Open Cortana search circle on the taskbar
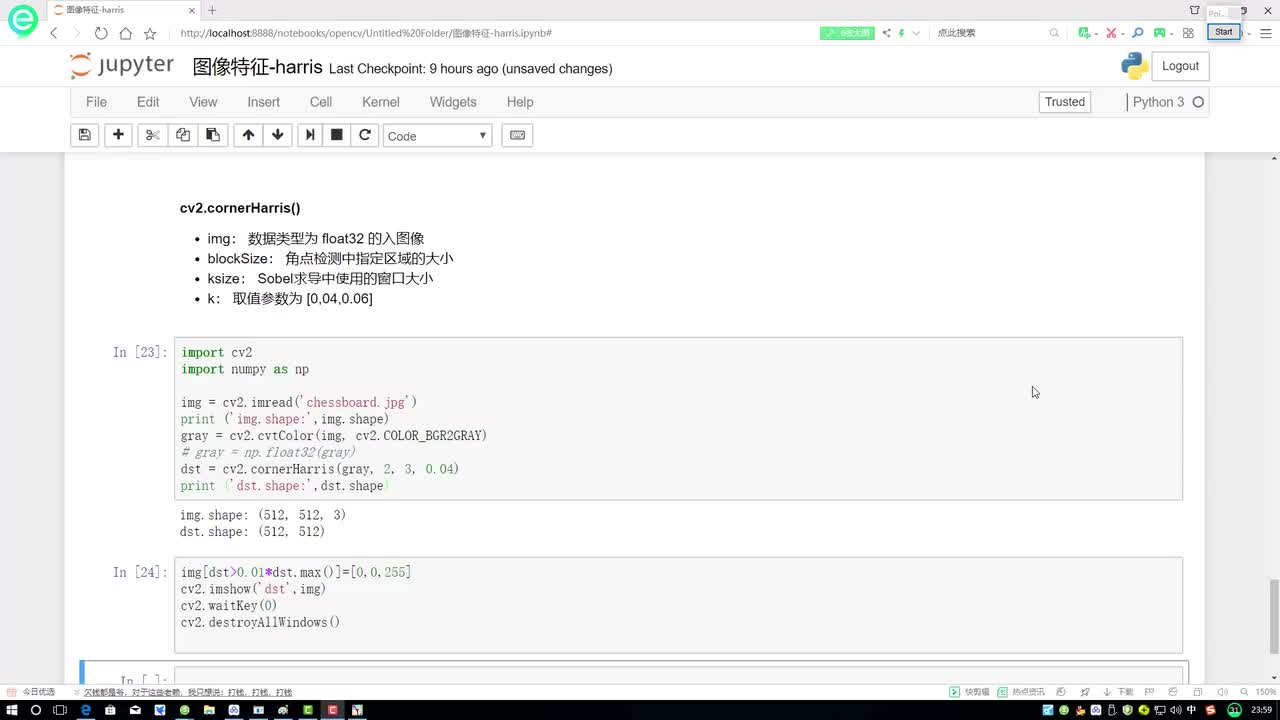 [x=36, y=710]
